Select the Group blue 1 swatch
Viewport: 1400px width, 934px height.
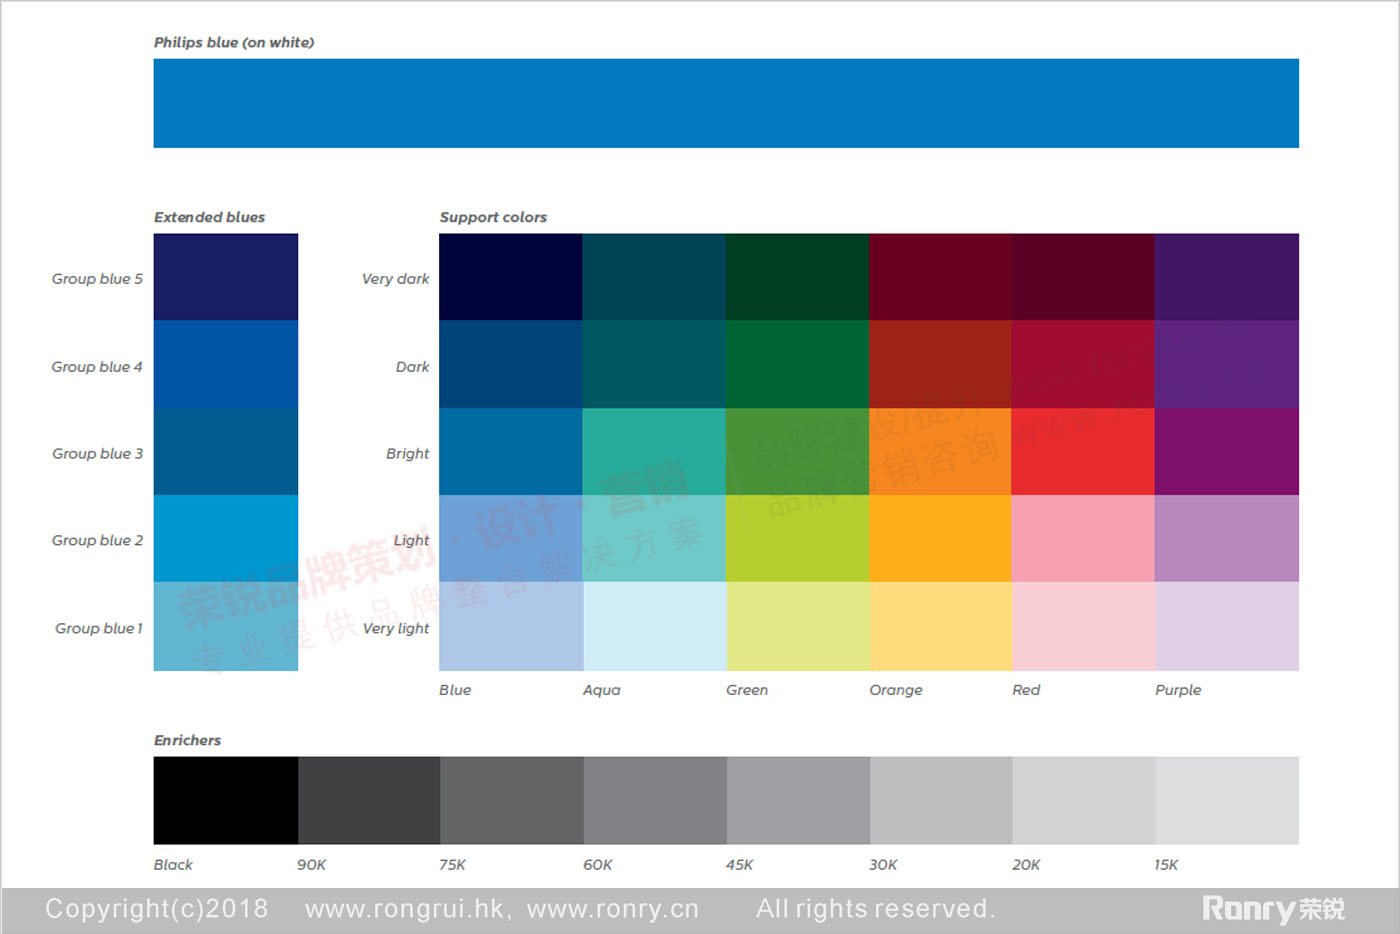coord(226,626)
